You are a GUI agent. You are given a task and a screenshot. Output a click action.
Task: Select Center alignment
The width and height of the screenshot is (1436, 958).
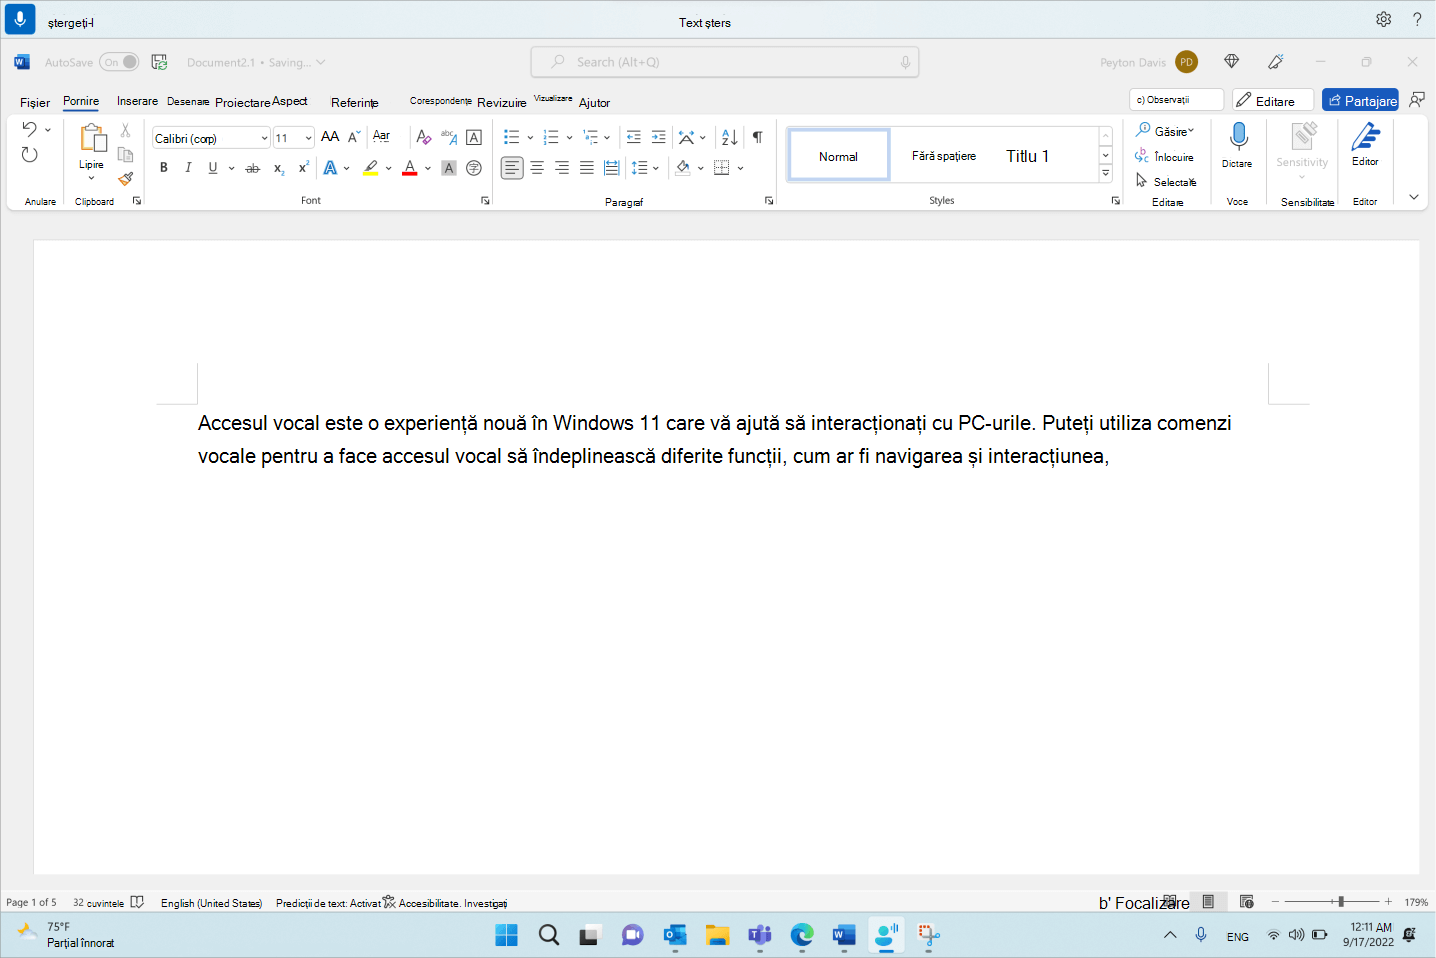[x=537, y=168]
